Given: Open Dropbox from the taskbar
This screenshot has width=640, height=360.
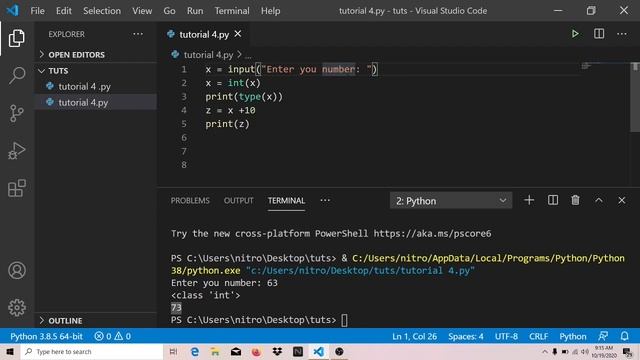Looking at the screenshot, I should 277,352.
